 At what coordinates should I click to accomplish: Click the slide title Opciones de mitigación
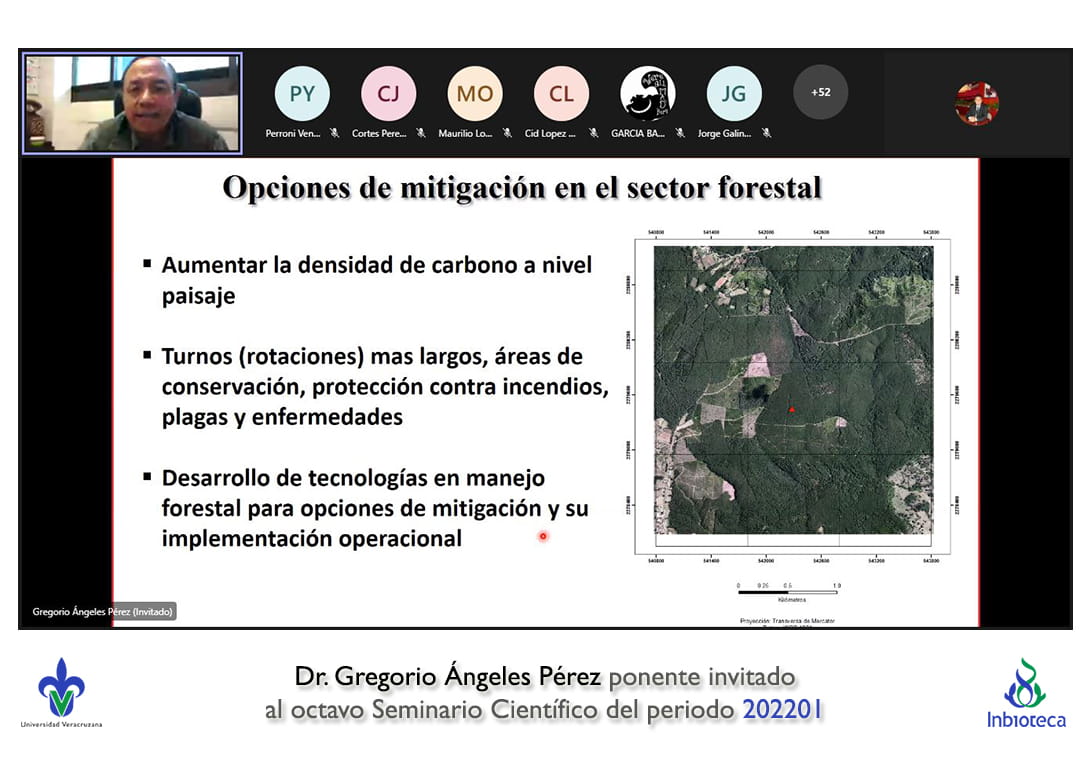tap(521, 188)
